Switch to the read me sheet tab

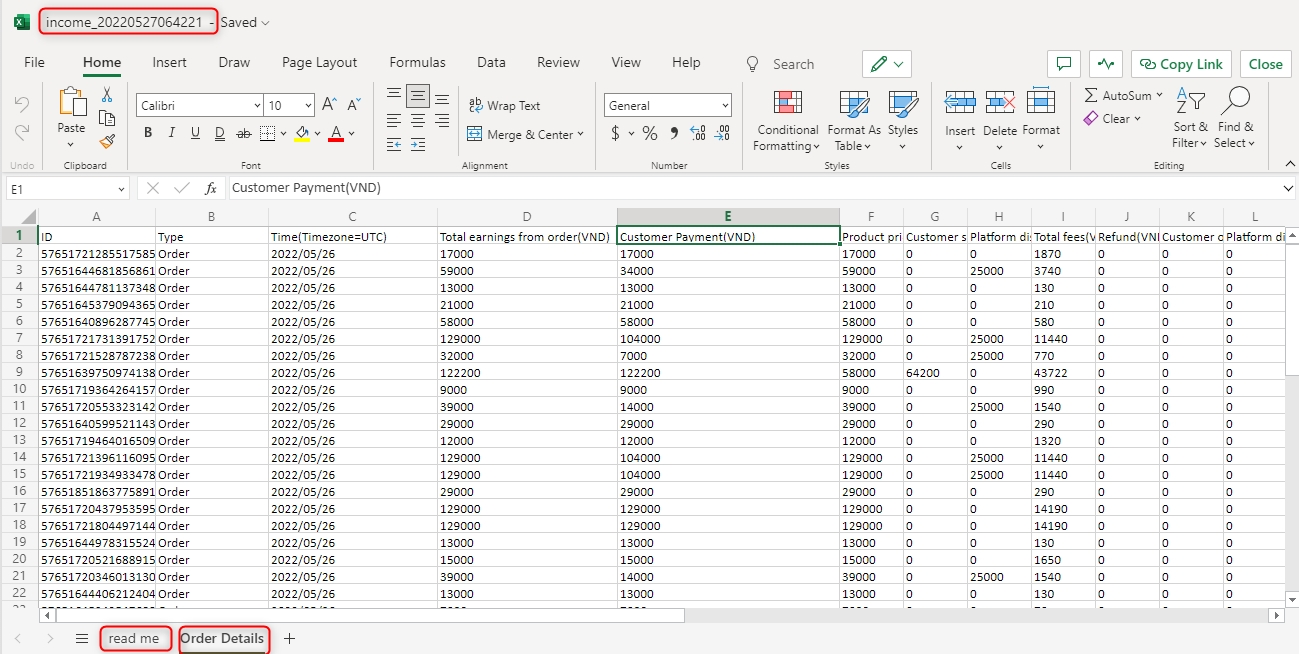click(x=134, y=639)
